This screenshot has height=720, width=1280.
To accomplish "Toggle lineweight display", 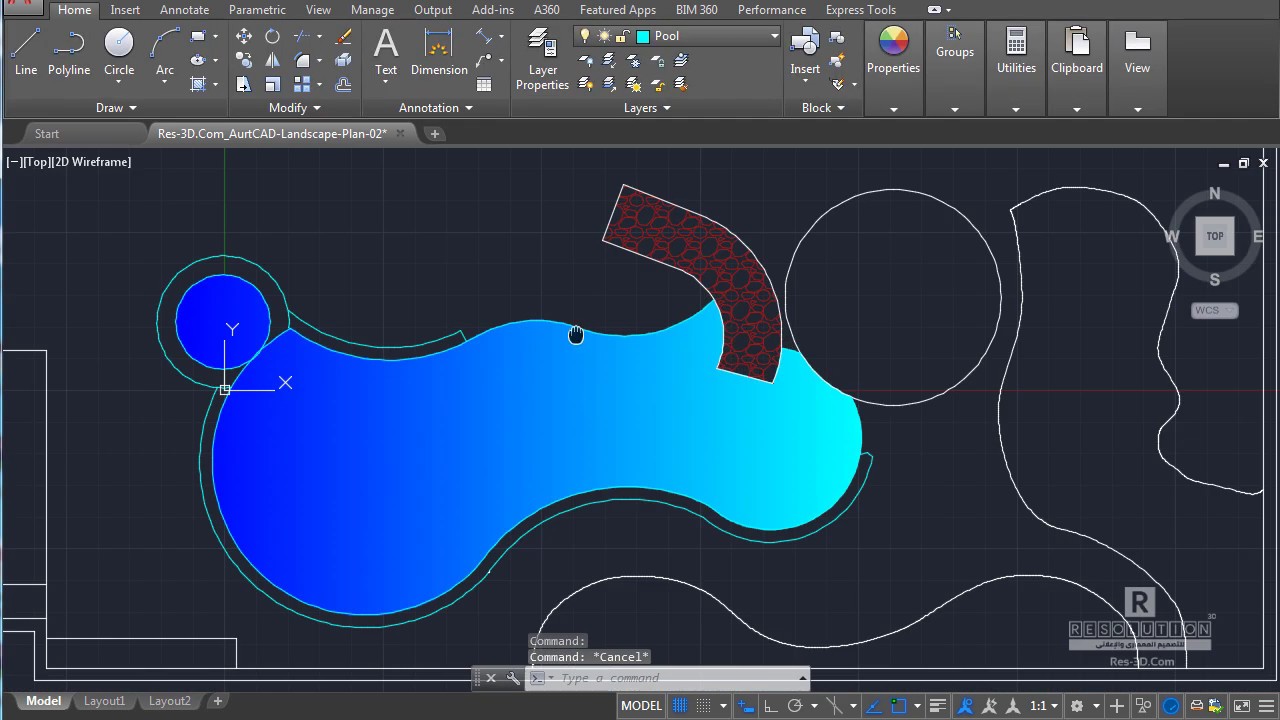I will click(x=938, y=705).
